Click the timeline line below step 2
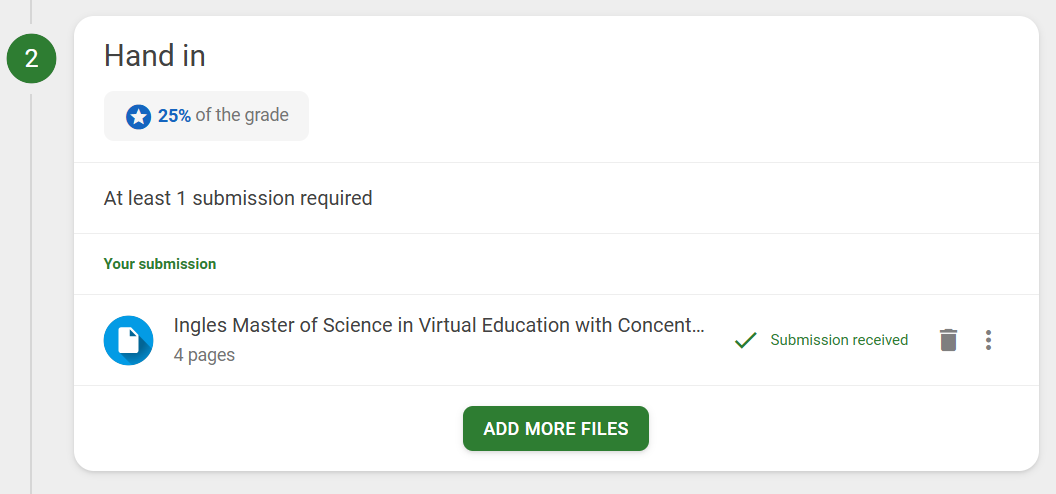 pos(31,293)
